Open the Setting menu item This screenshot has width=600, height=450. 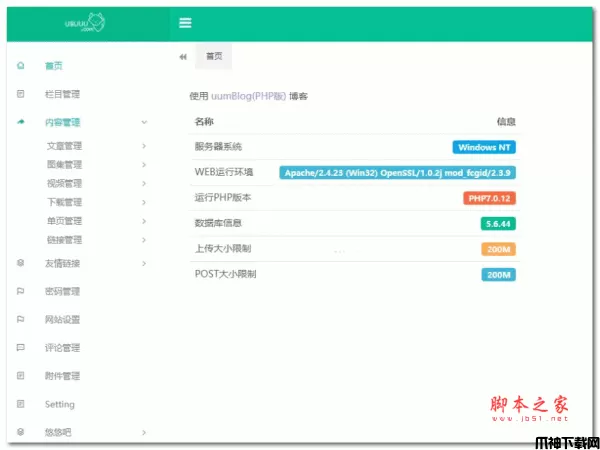[x=59, y=405]
